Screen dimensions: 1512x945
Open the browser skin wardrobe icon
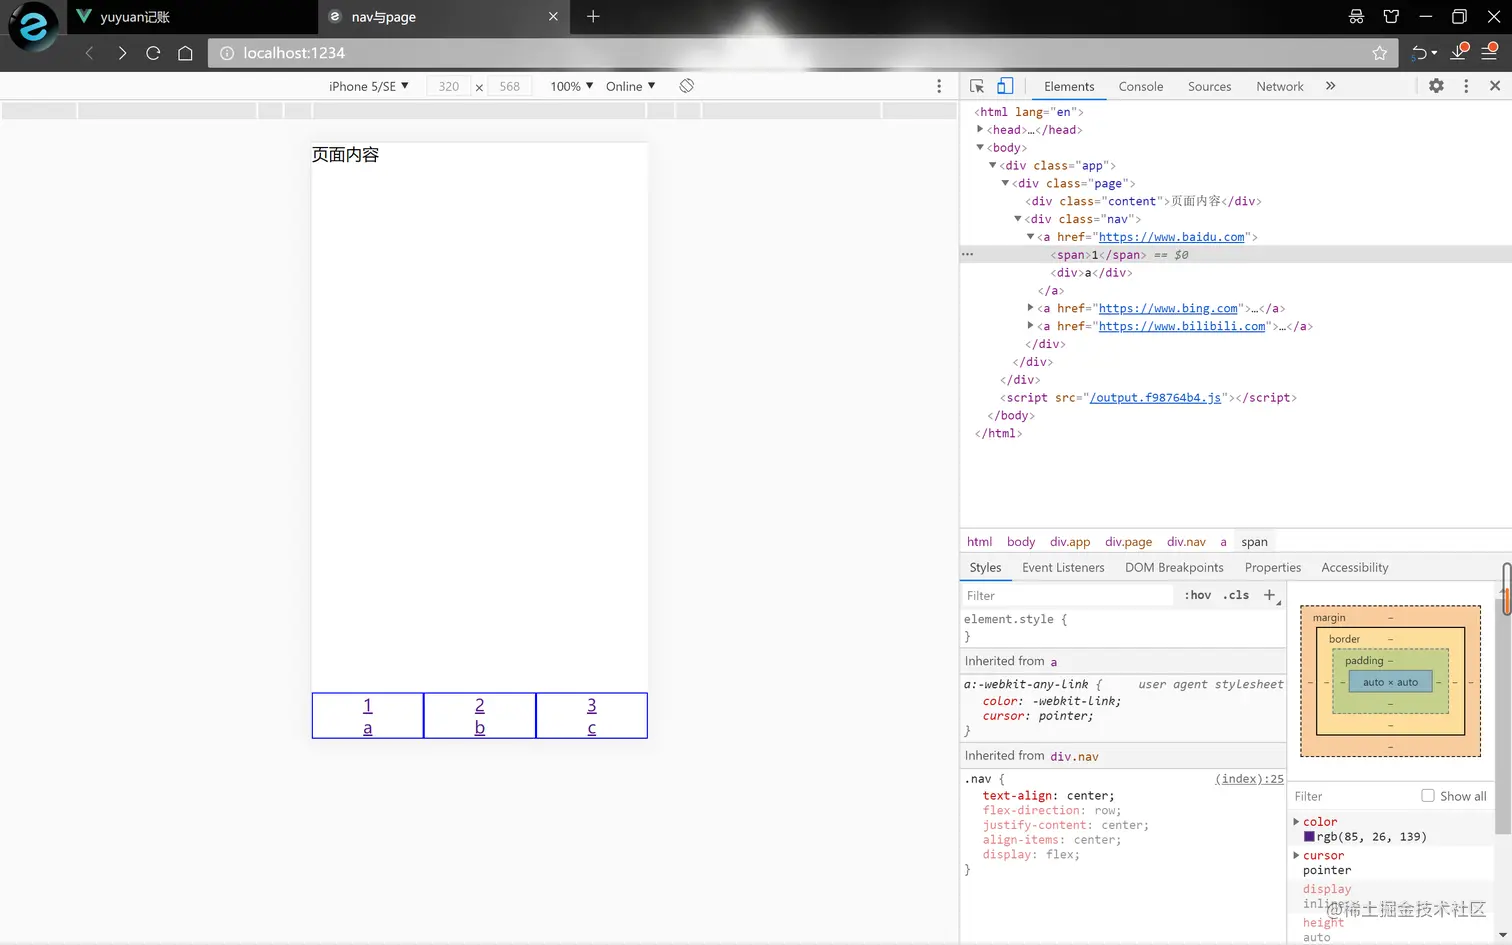tap(1391, 16)
